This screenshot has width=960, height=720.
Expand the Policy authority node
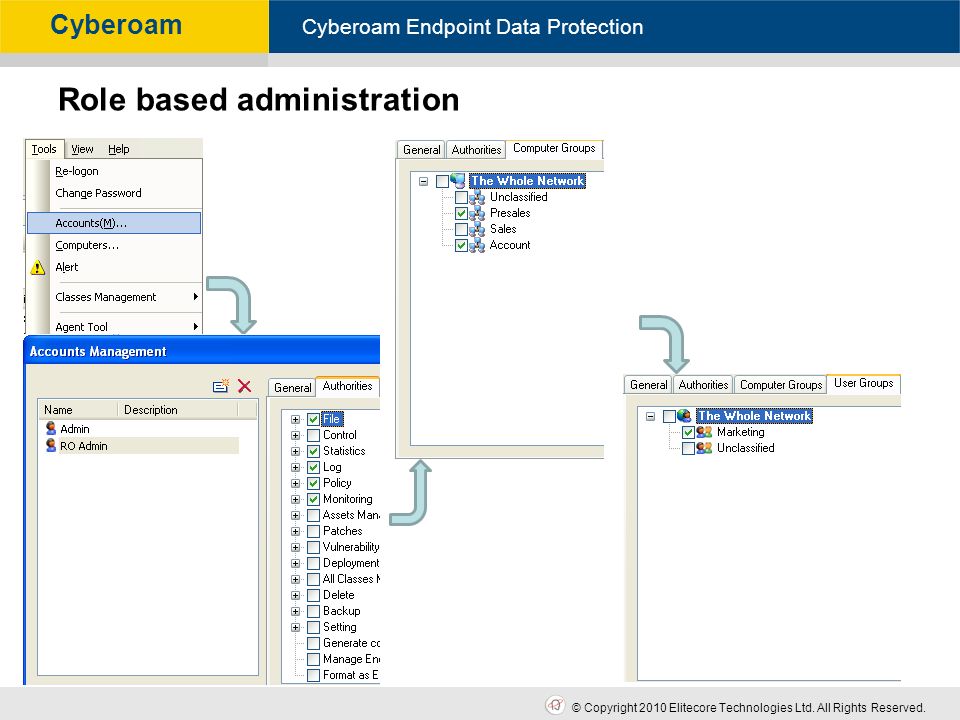295,483
